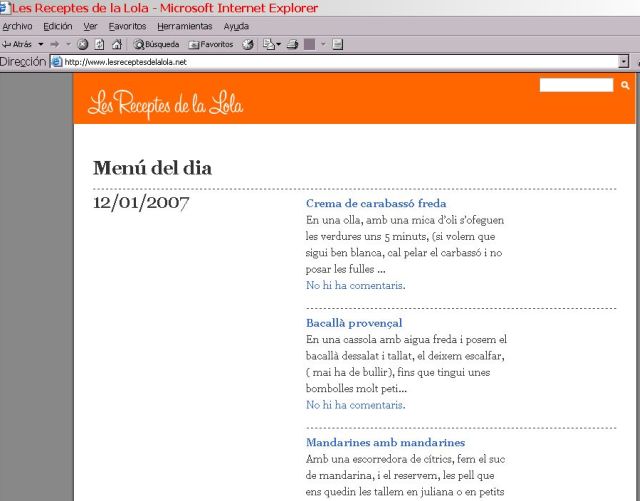The image size is (640, 501).
Task: Expand the Atrás history dropdown arrow
Action: [41, 44]
